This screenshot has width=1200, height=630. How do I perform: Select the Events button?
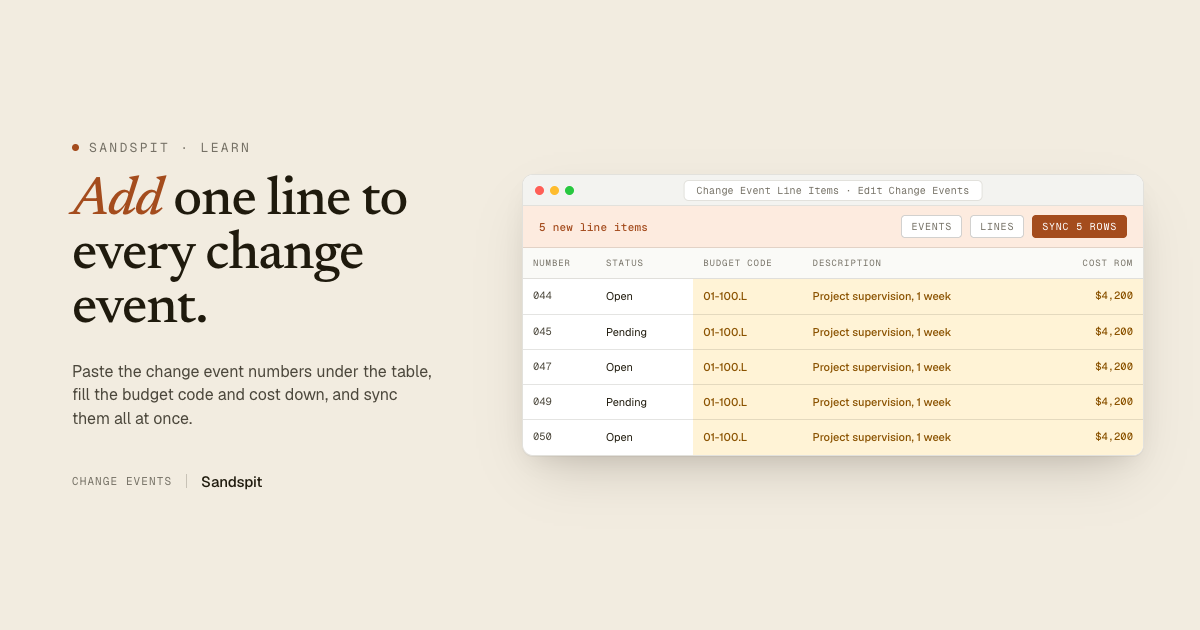coord(931,227)
